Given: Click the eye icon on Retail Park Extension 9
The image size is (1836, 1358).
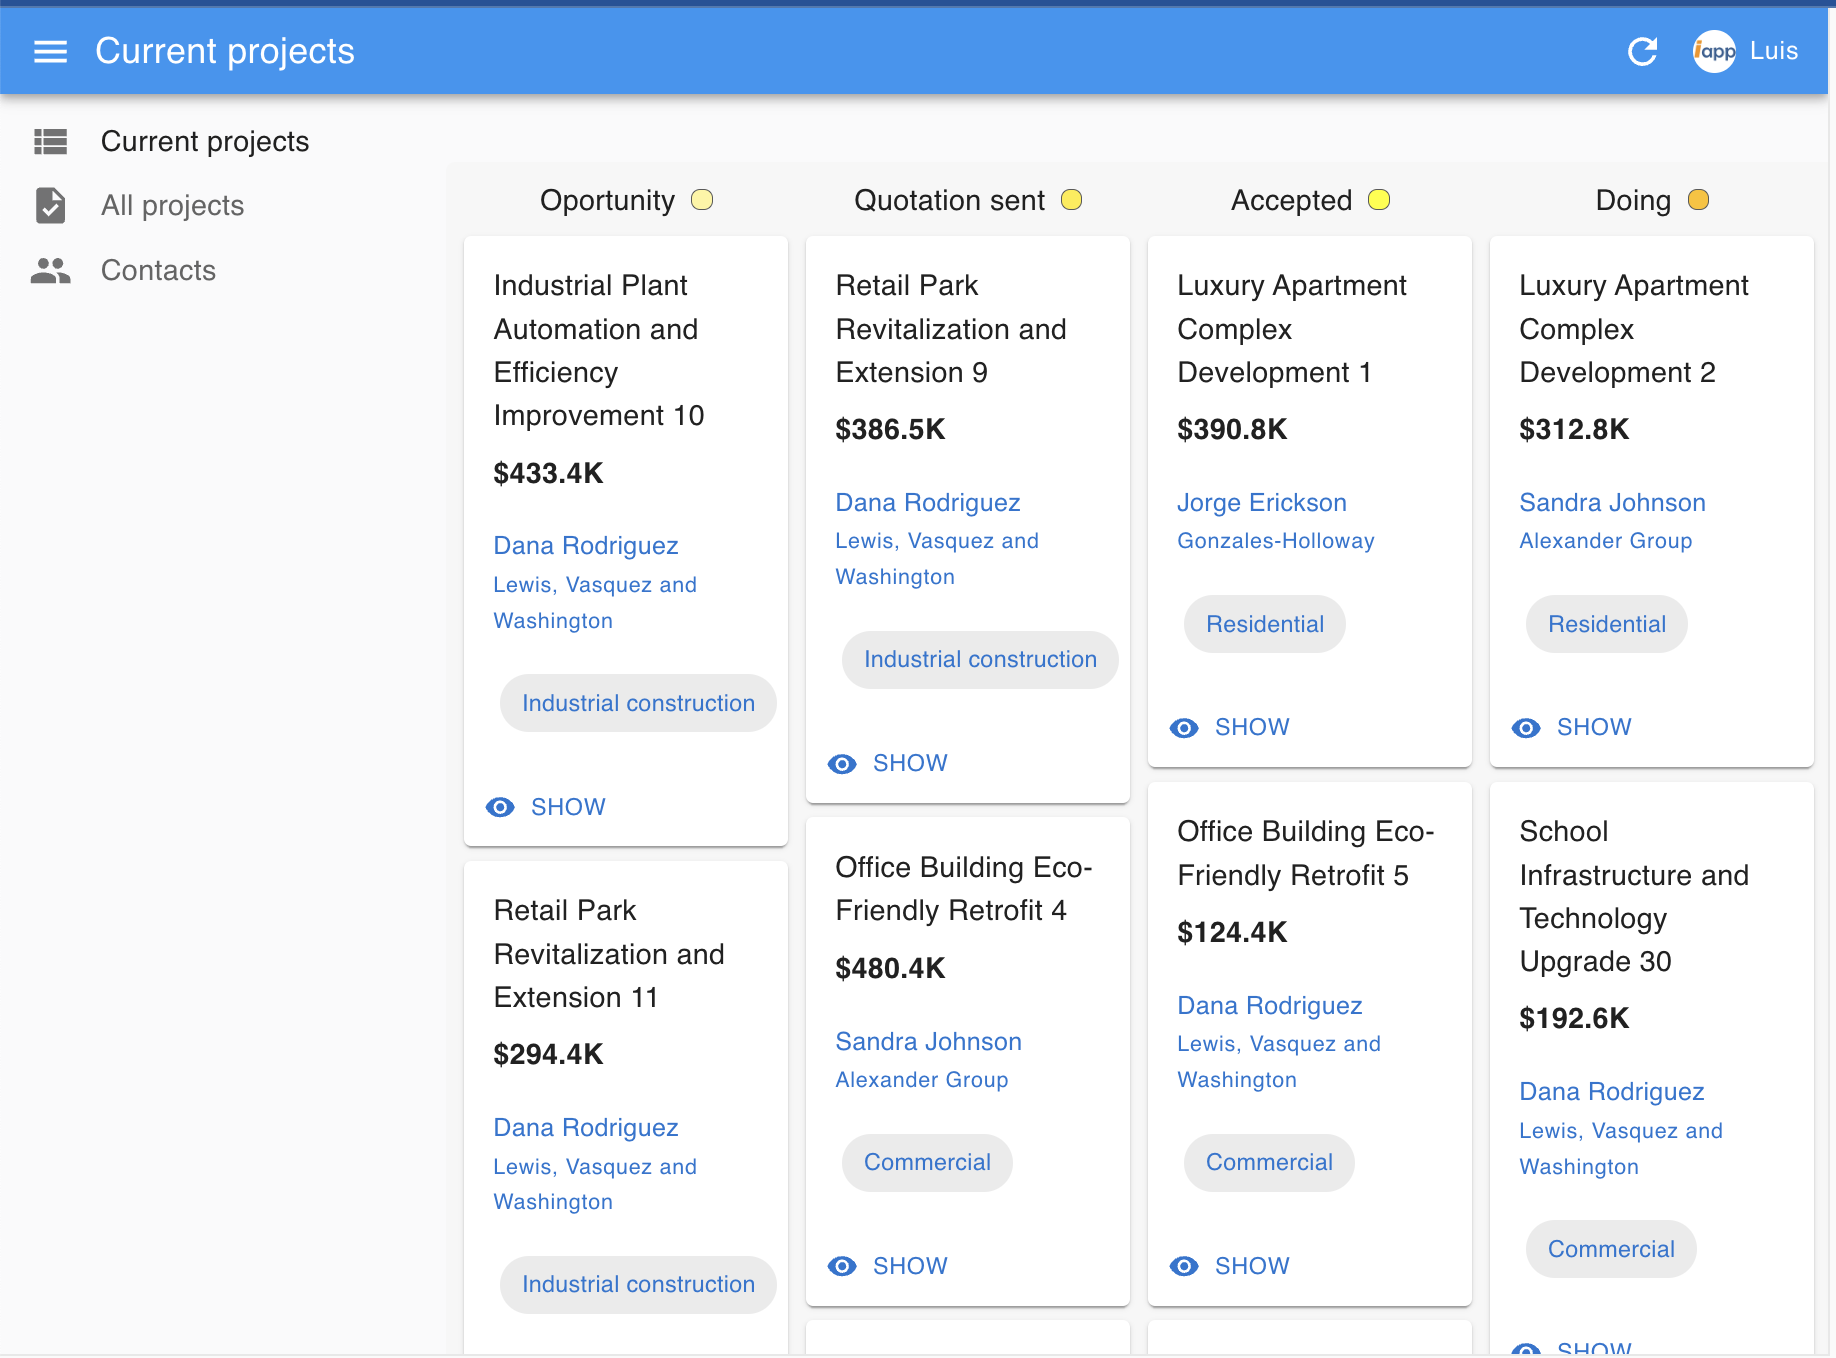Looking at the screenshot, I should coord(842,764).
